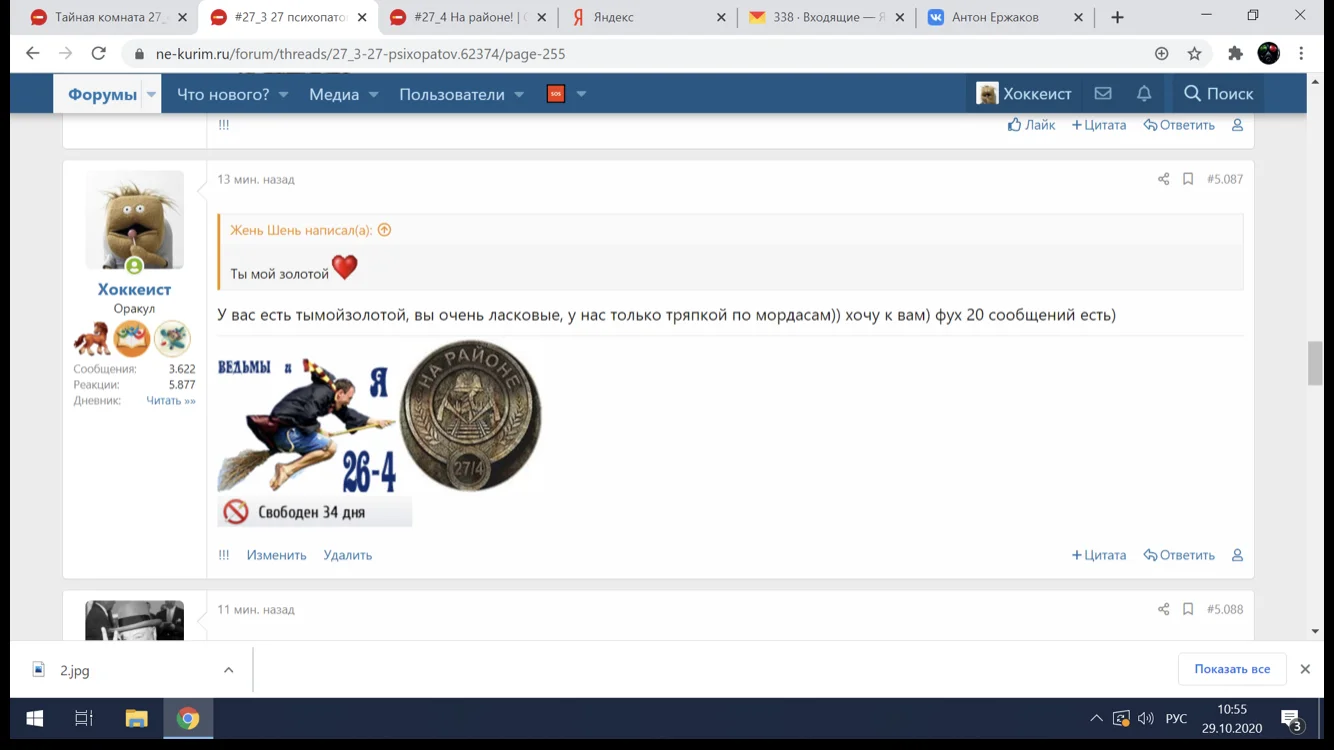1334x750 pixels.
Task: Quote post #5.087 with +Цитата
Action: (x=1099, y=555)
